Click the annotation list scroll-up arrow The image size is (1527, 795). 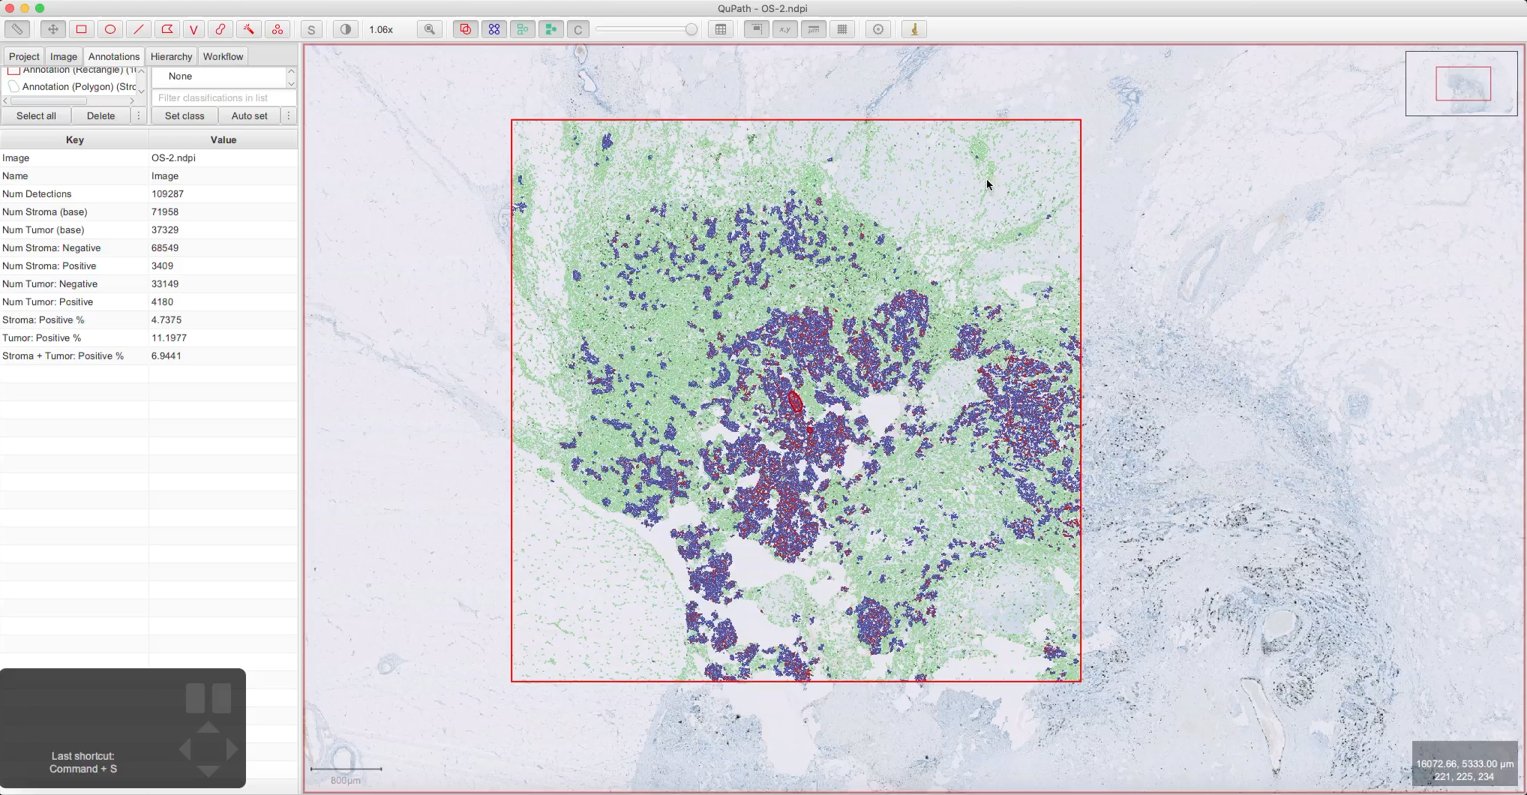click(141, 71)
